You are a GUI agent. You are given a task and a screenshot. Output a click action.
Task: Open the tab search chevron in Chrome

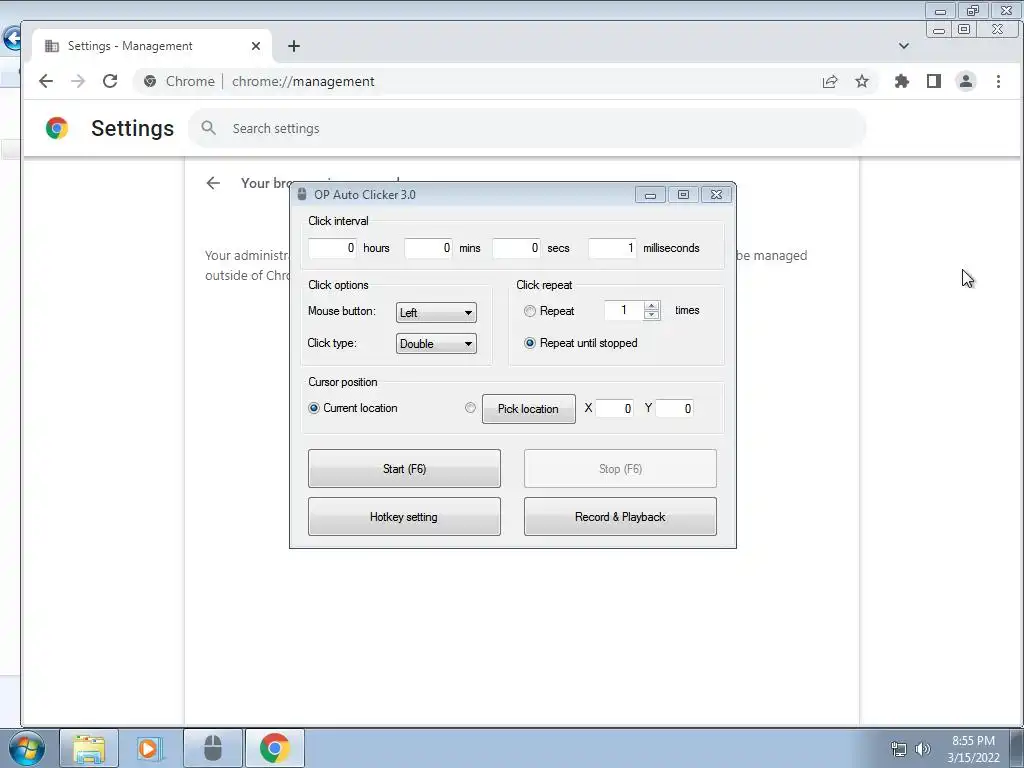tap(904, 46)
